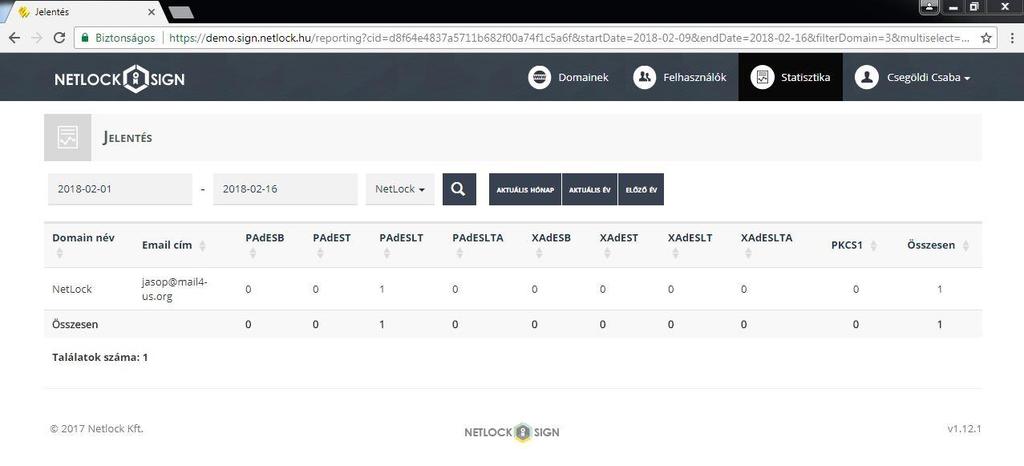This screenshot has width=1024, height=466.
Task: Close the Jelentés browser tab
Action: point(151,12)
